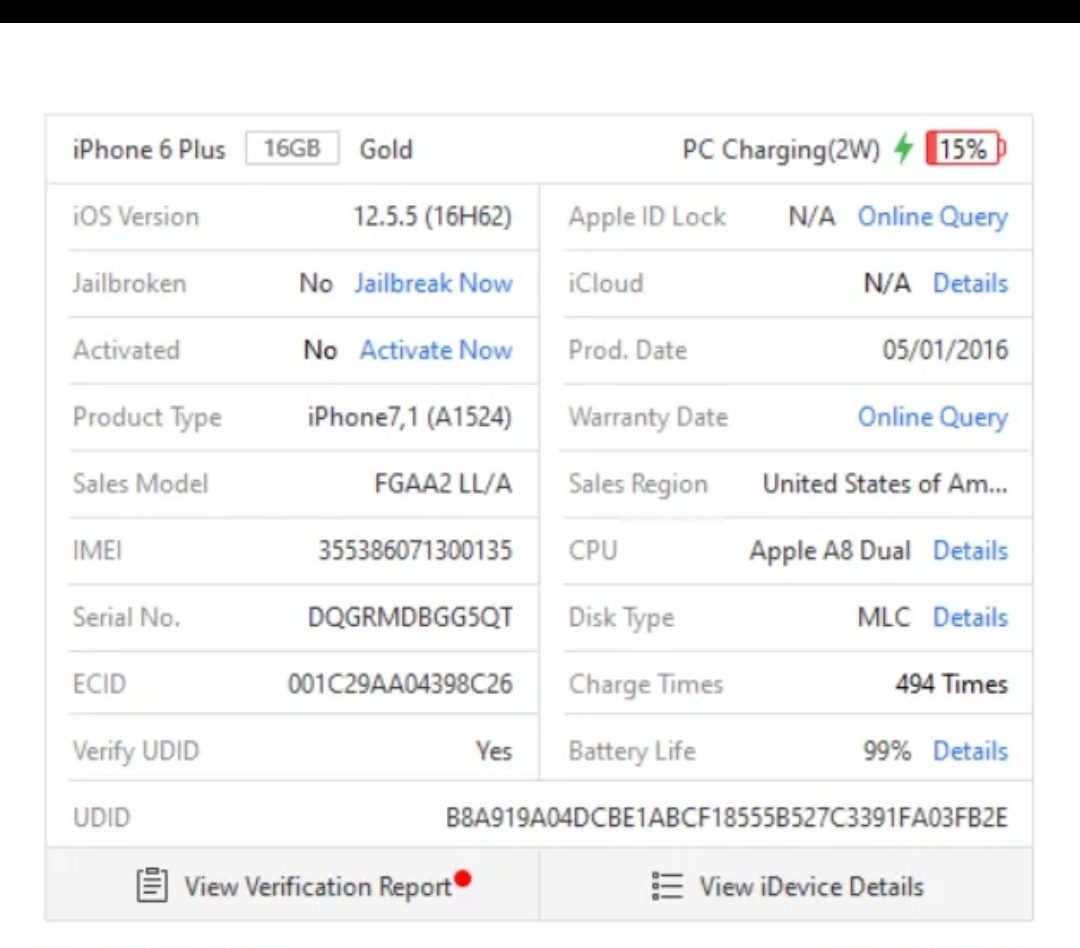Select serial number DQGRMDBGG5QT
Viewport: 1080px width, 948px height.
(410, 617)
